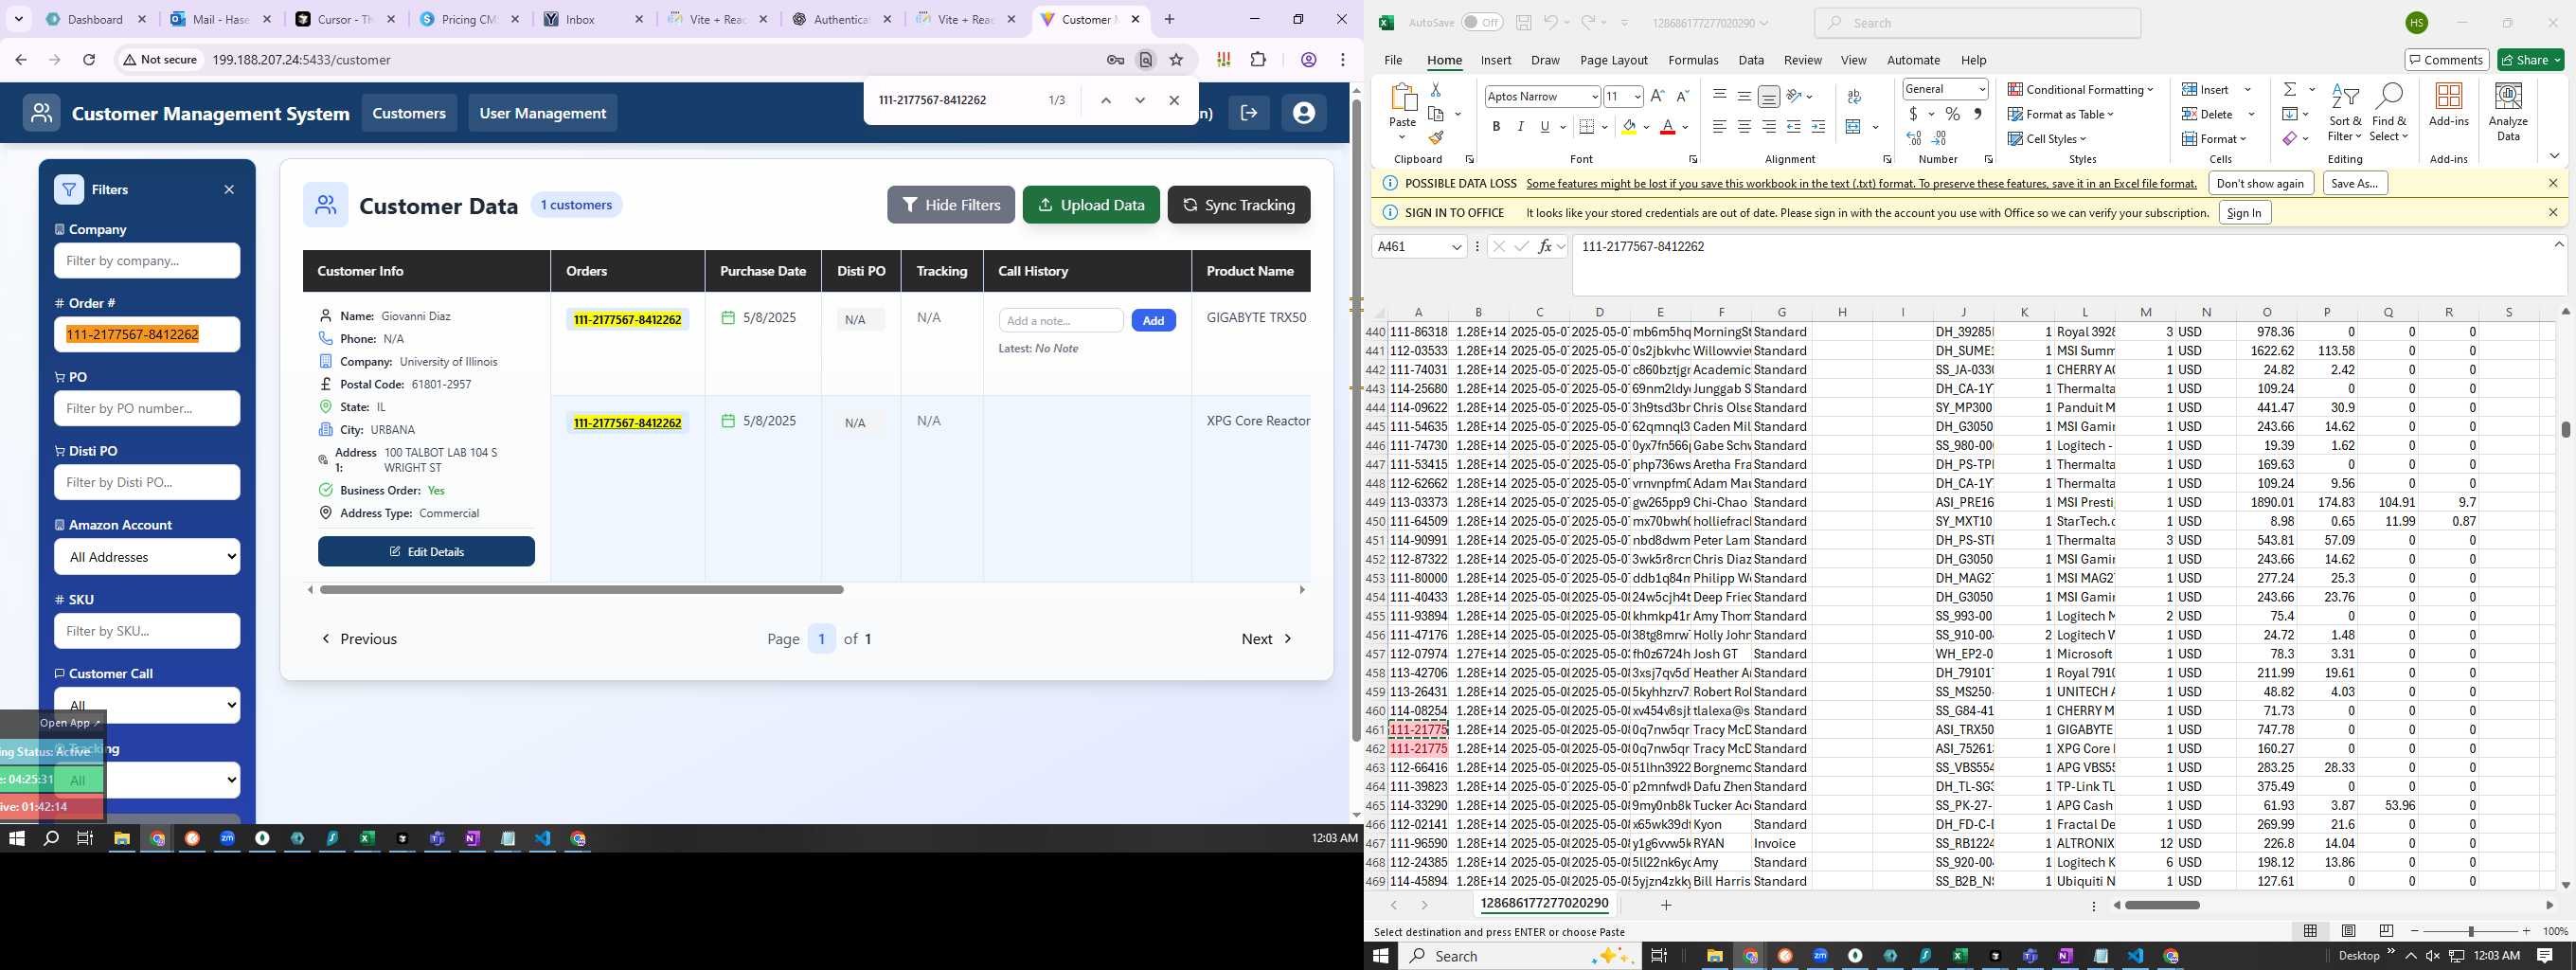
Task: Open Conditional Formatting dropdown
Action: [2080, 89]
